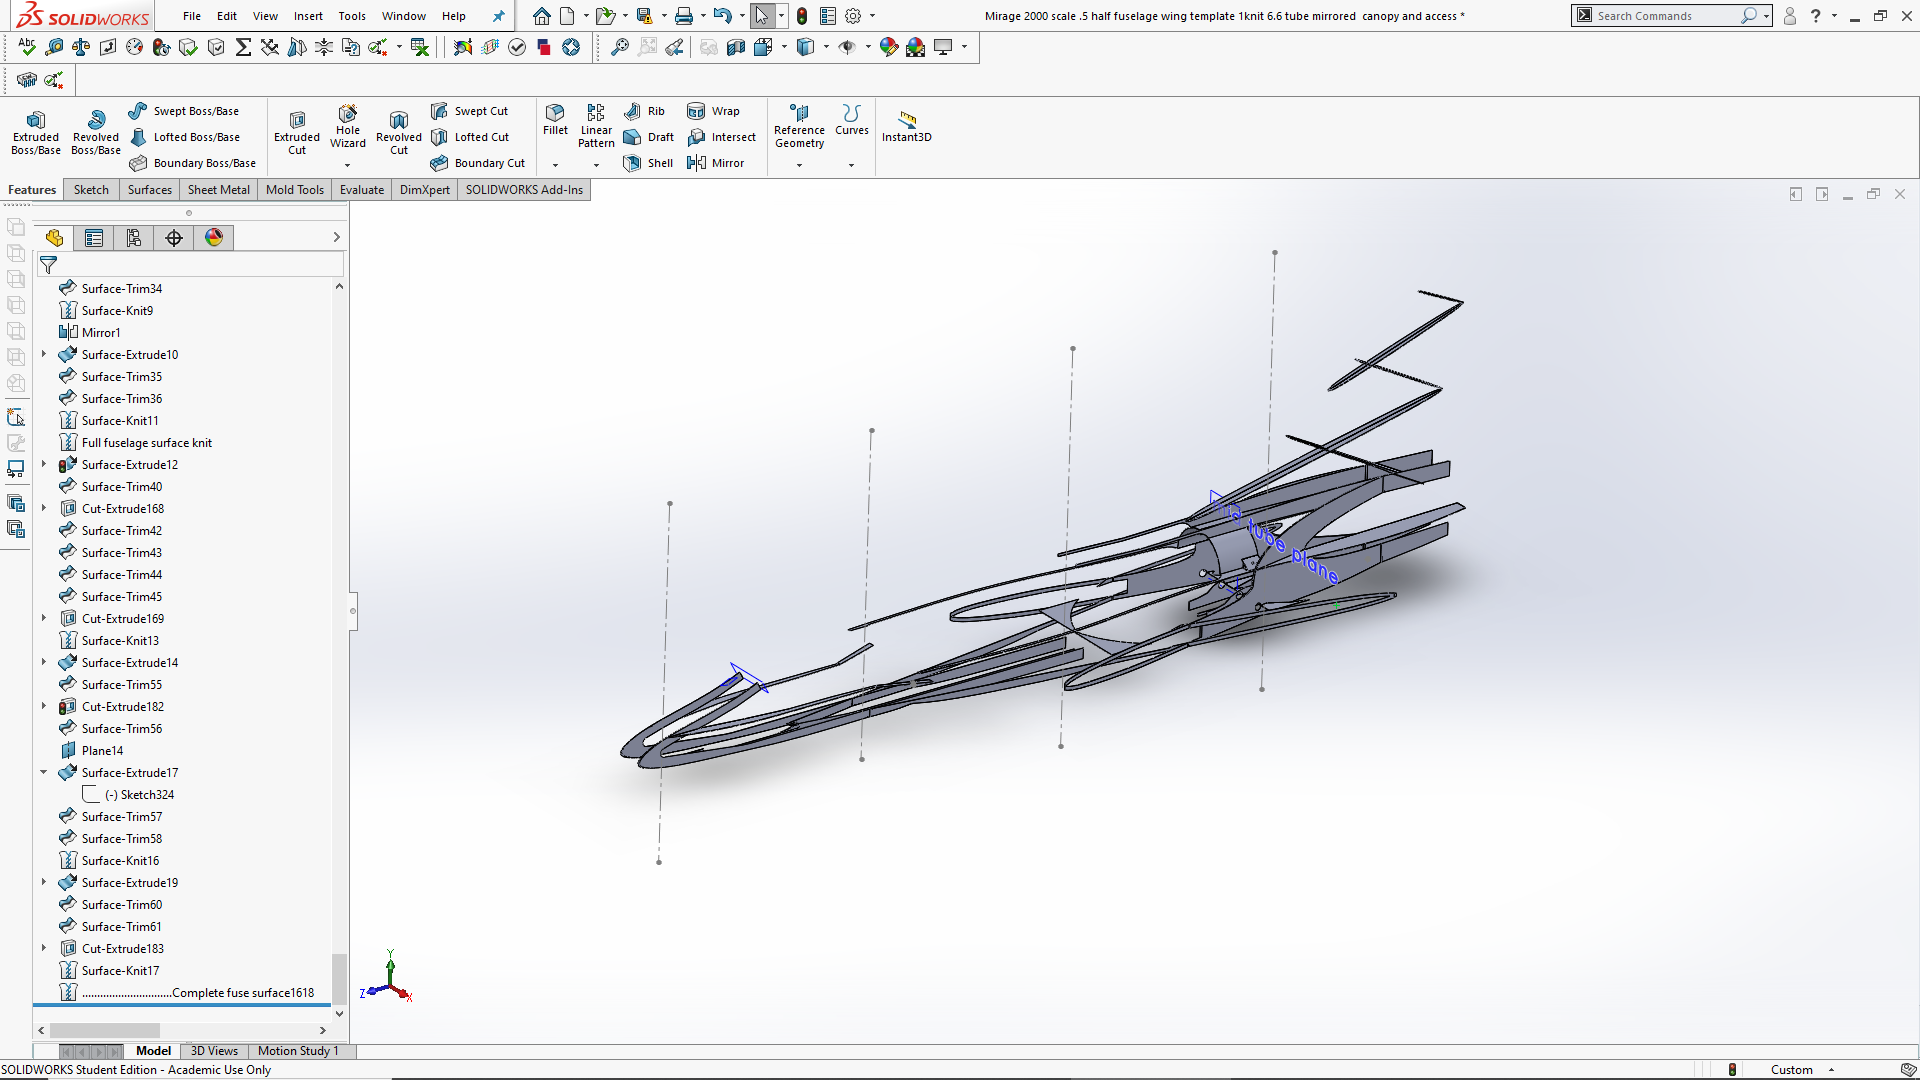Screen dimensions: 1920x1080
Task: Choose the Swept Boss/Base tool
Action: [184, 111]
